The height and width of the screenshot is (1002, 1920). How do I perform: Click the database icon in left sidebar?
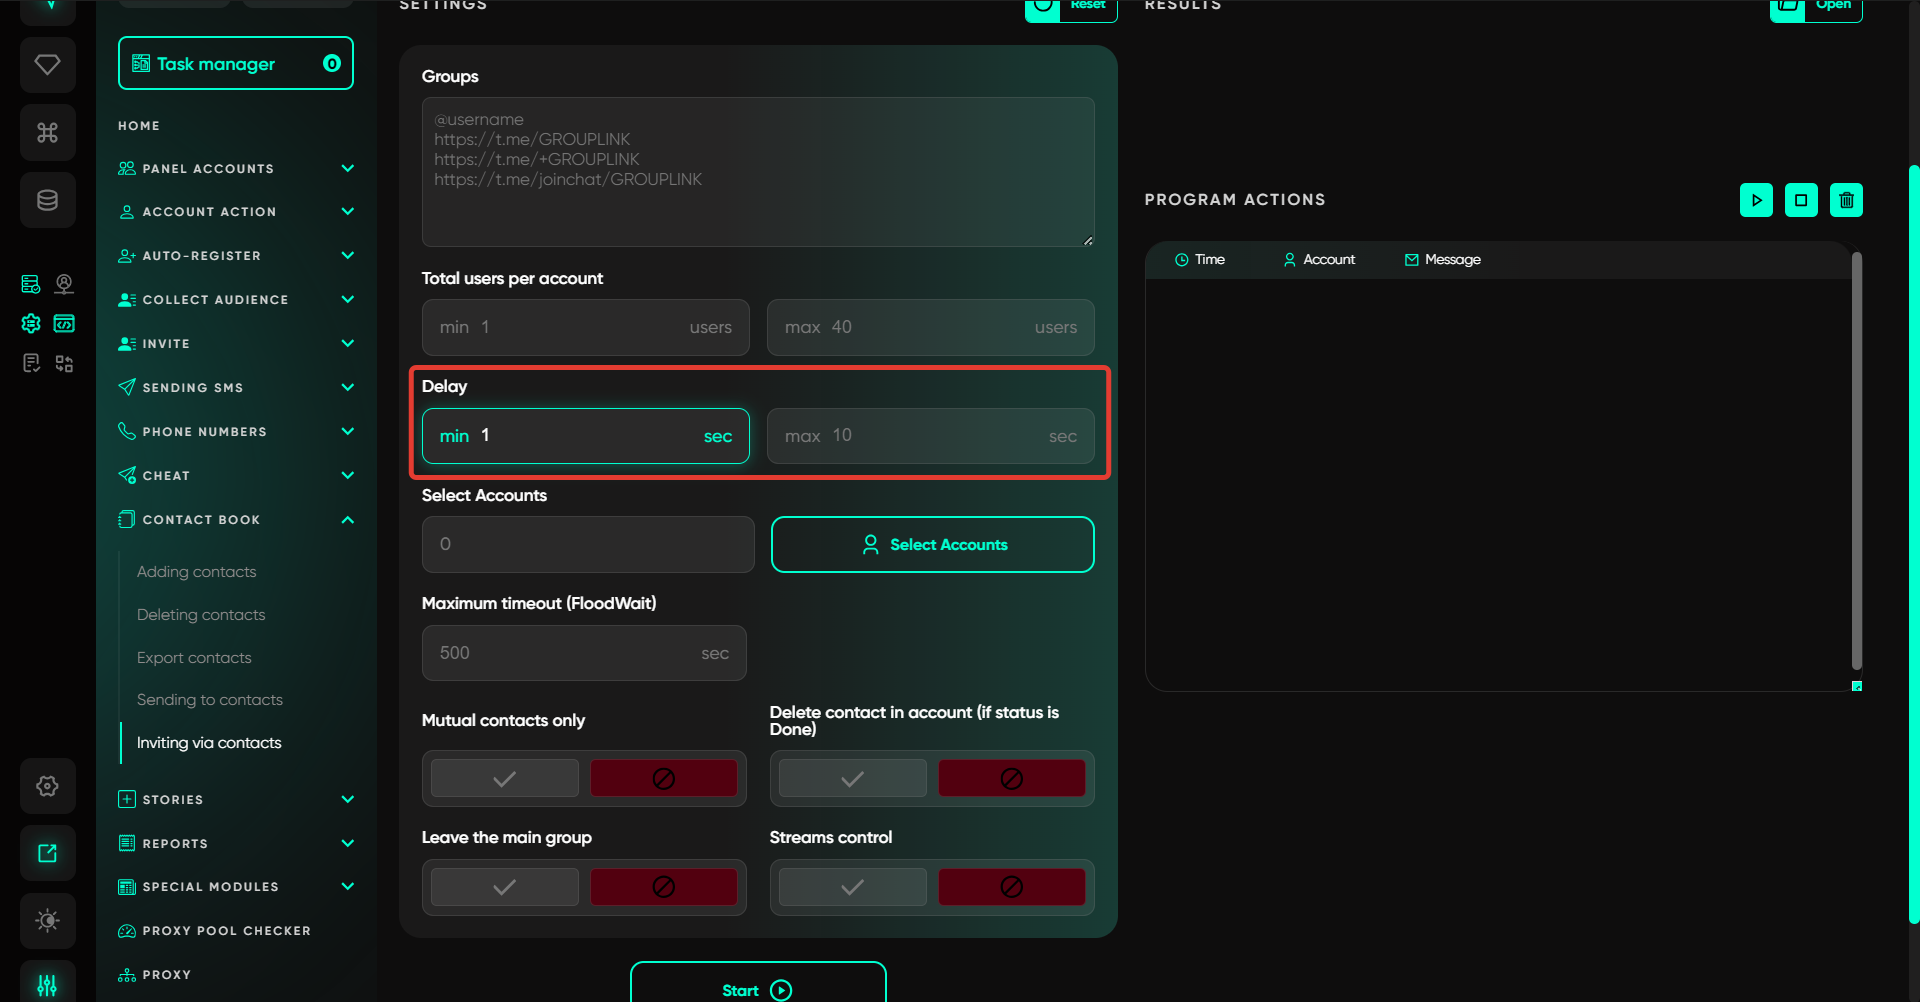click(x=47, y=200)
